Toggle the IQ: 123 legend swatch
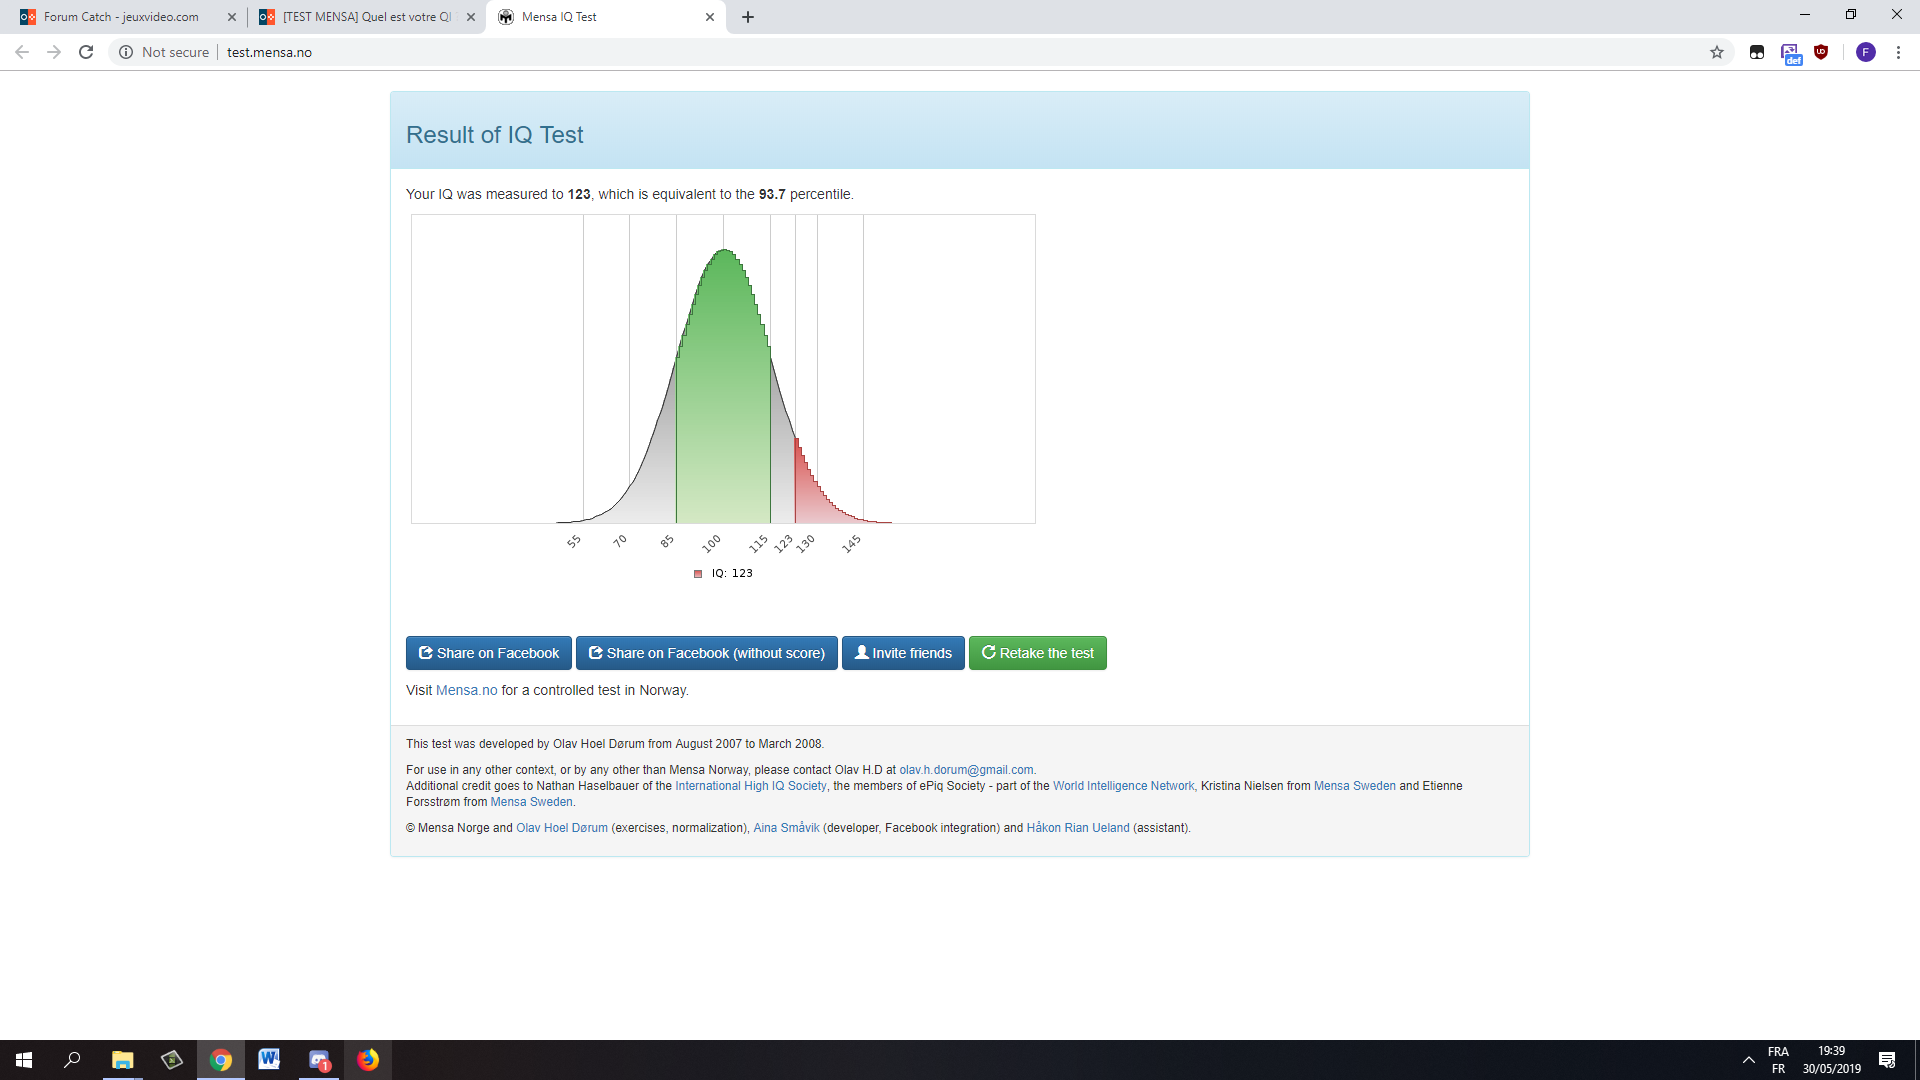The width and height of the screenshot is (1920, 1080). (x=698, y=574)
